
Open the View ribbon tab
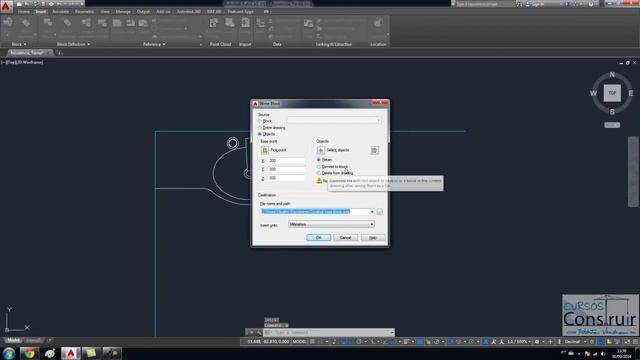(105, 12)
